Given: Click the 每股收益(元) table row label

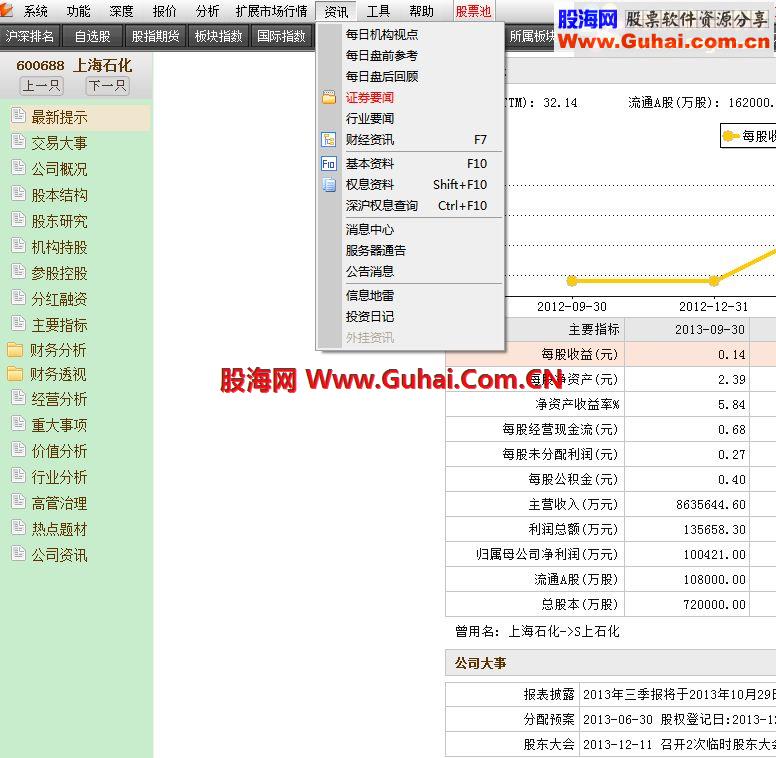Looking at the screenshot, I should 579,354.
